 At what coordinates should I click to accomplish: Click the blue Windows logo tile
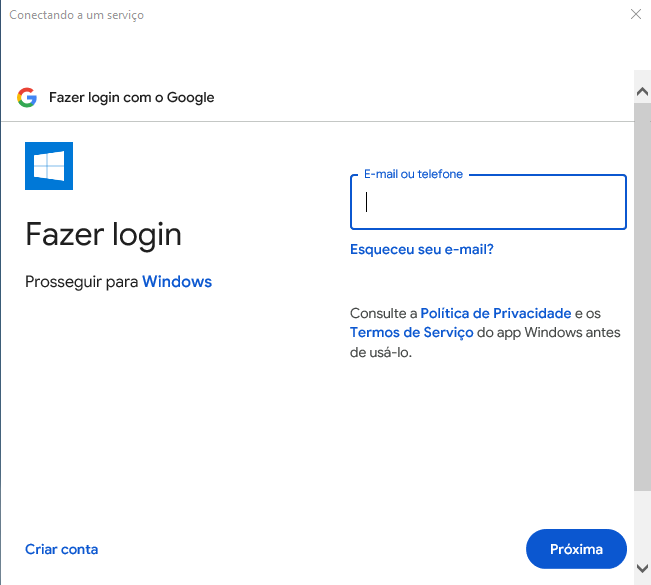tap(49, 166)
